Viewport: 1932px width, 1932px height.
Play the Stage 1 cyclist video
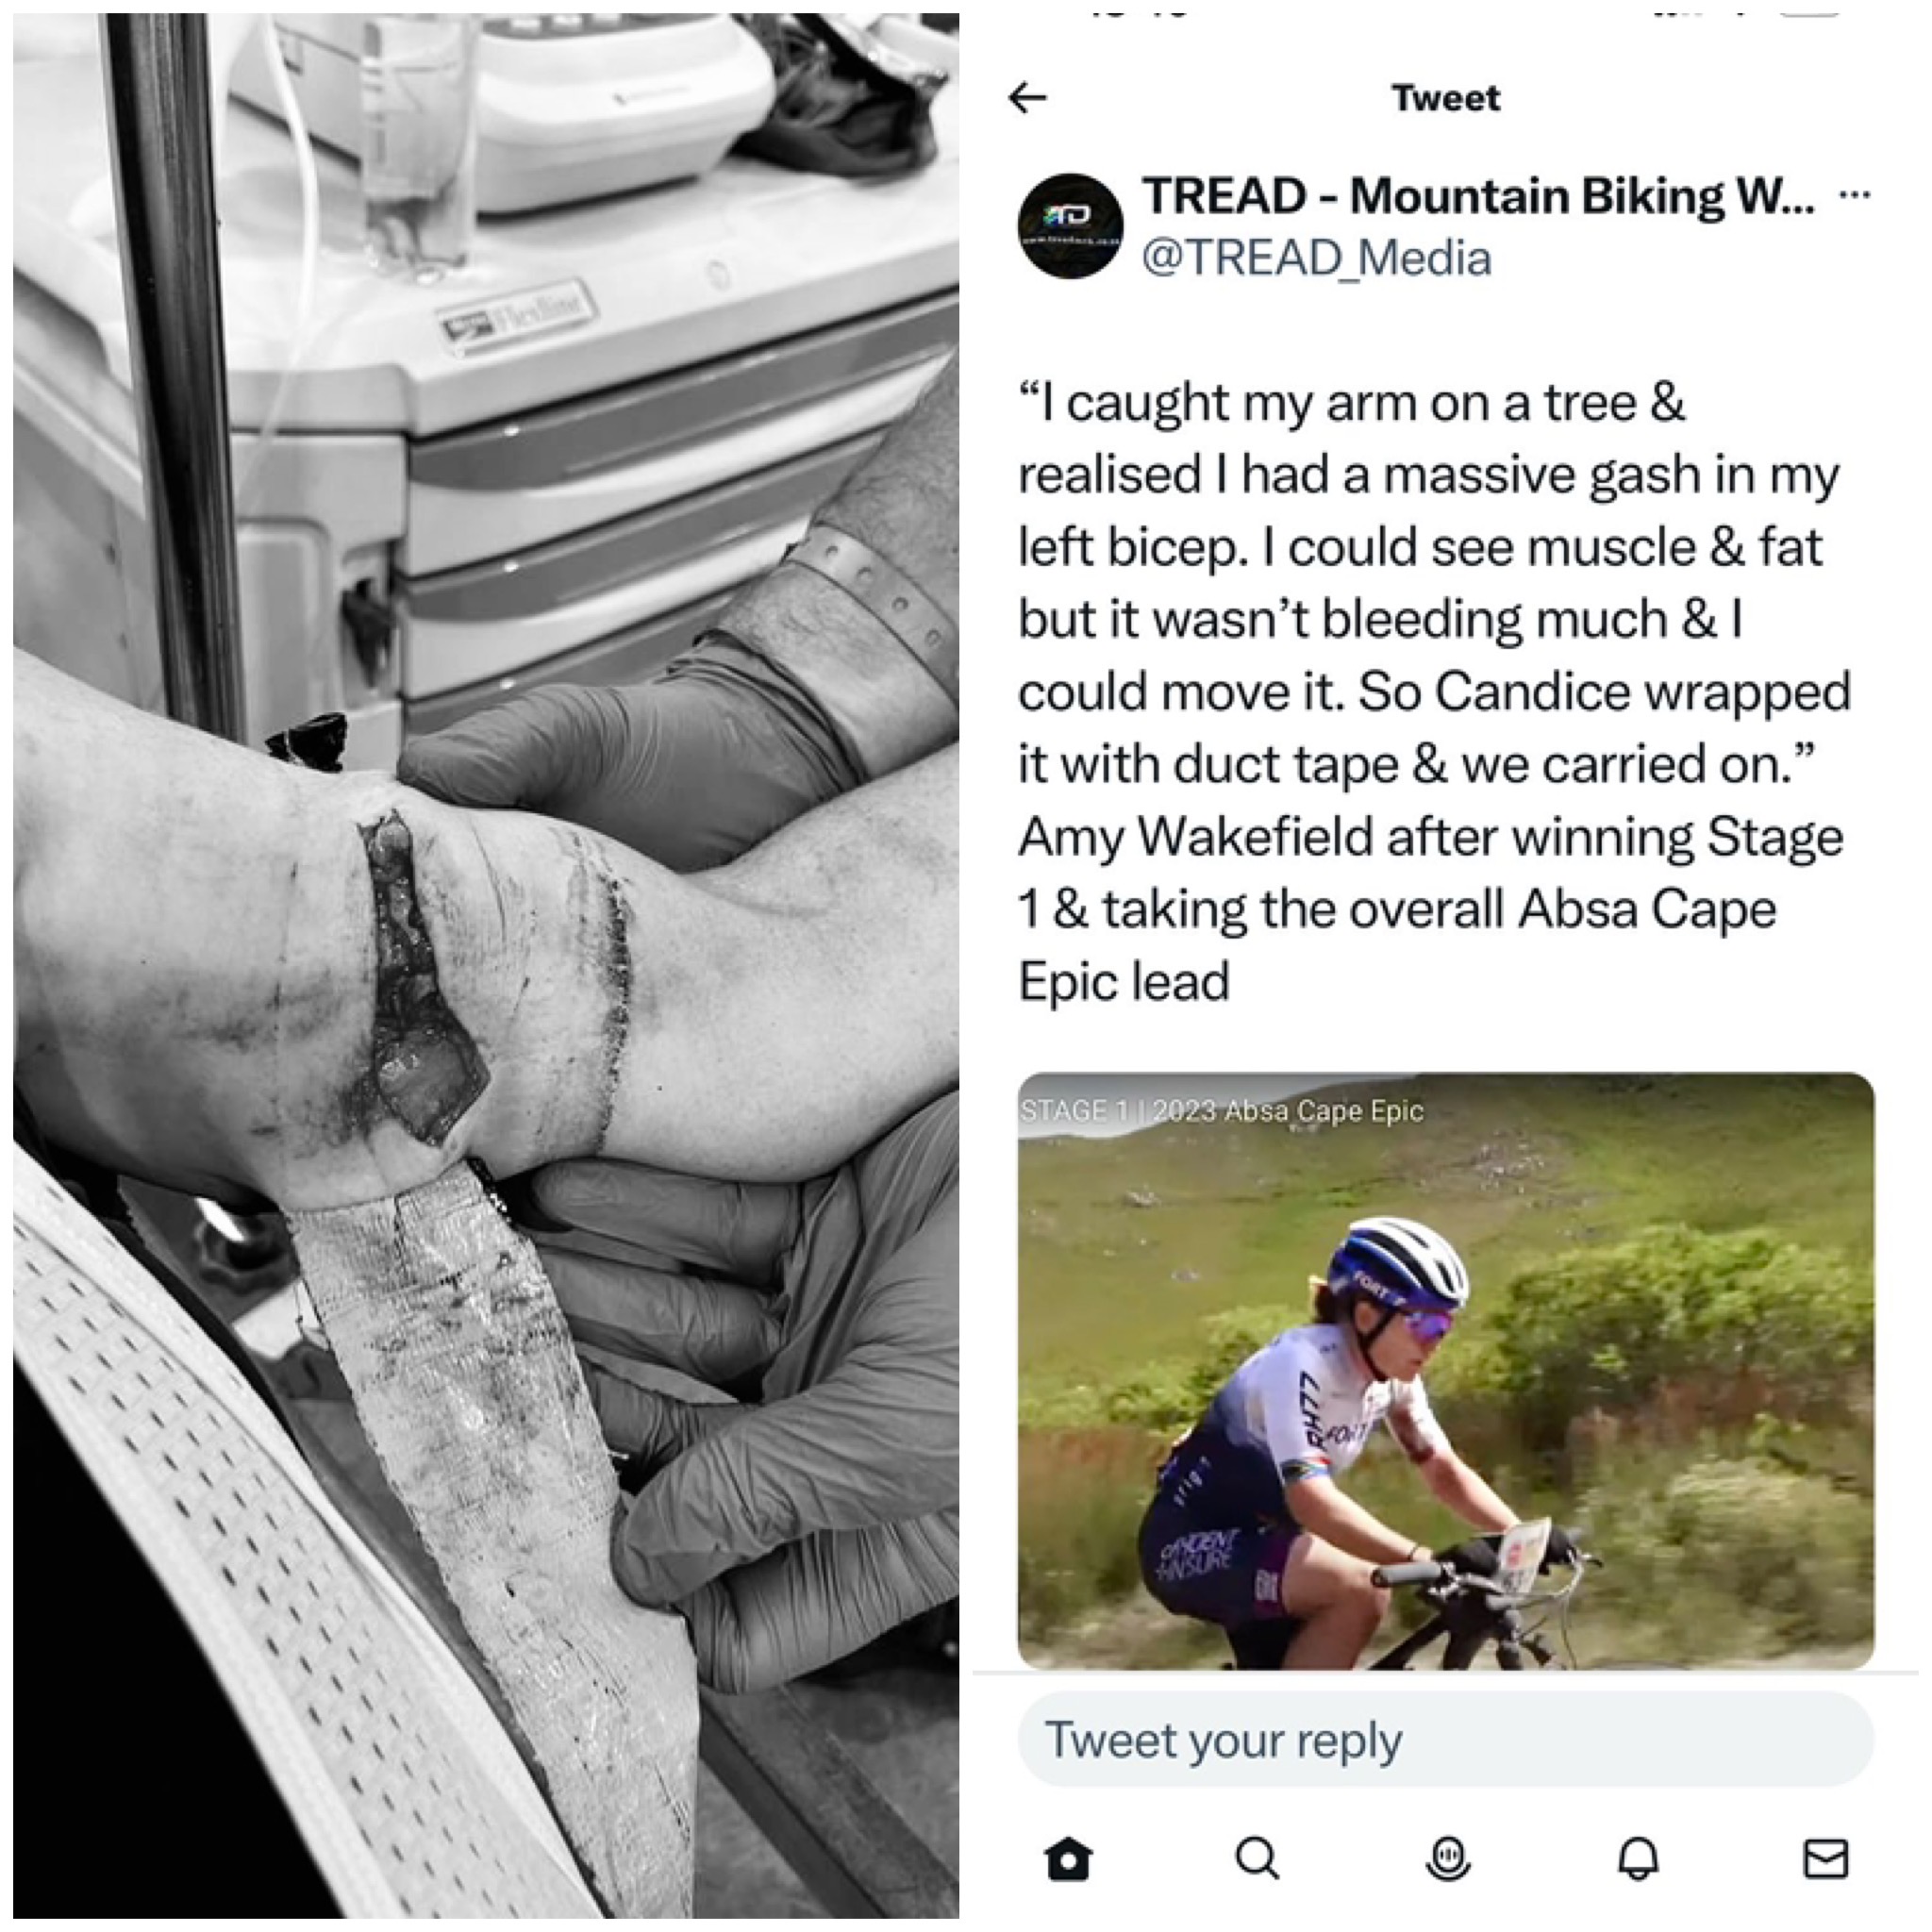(x=1445, y=1370)
